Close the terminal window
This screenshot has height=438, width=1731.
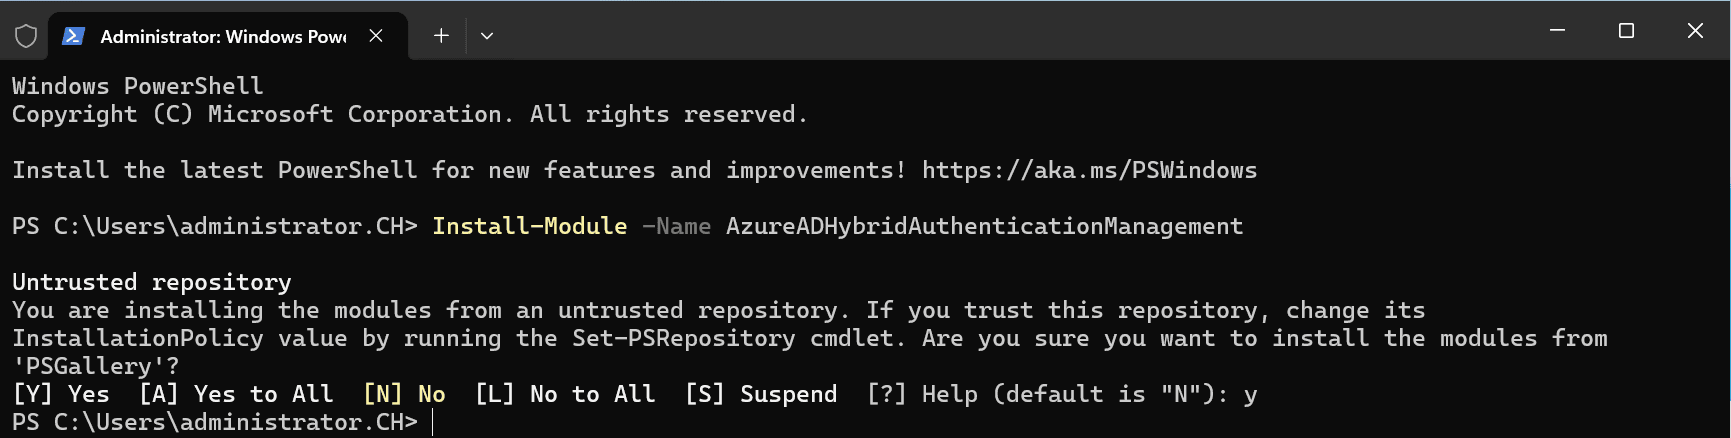tap(1695, 31)
